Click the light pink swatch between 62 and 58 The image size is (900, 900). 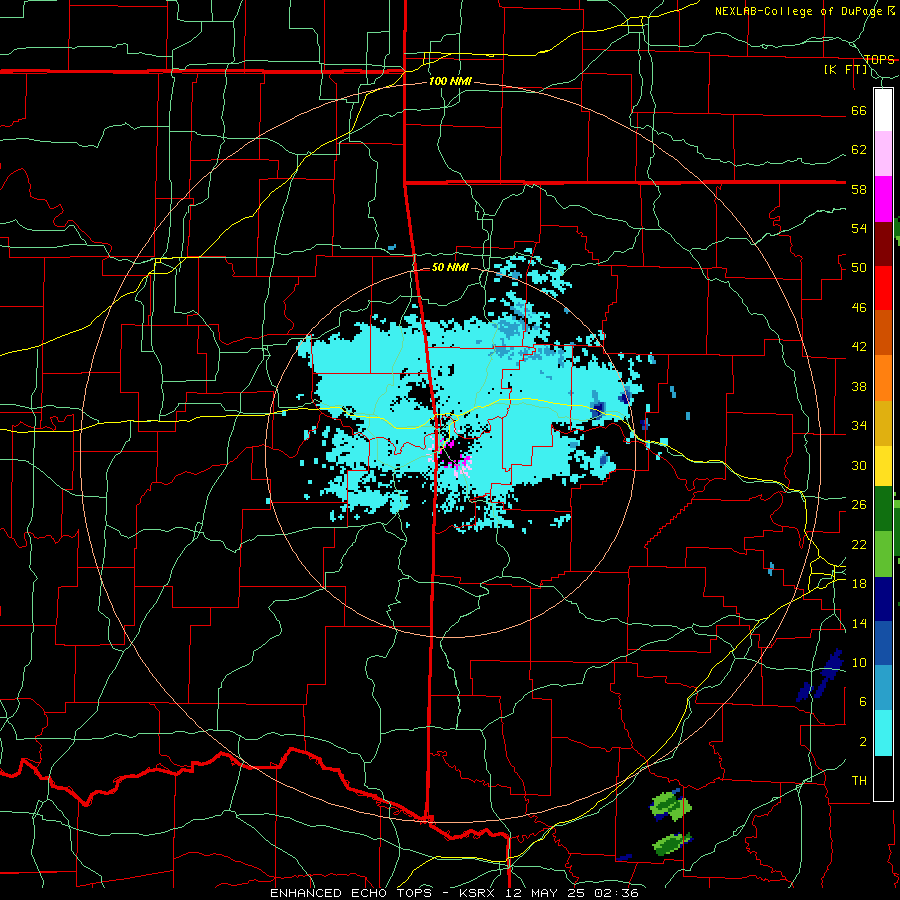pos(883,153)
